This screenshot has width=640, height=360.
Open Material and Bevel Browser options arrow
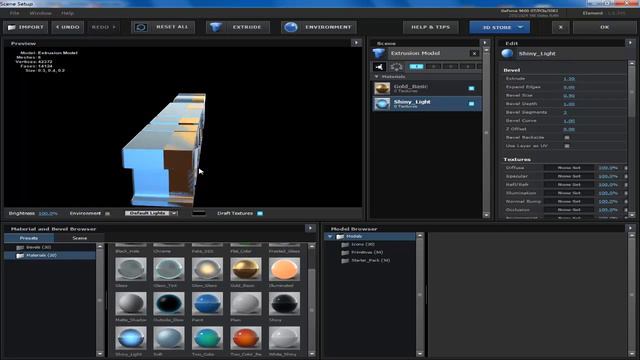tap(310, 229)
